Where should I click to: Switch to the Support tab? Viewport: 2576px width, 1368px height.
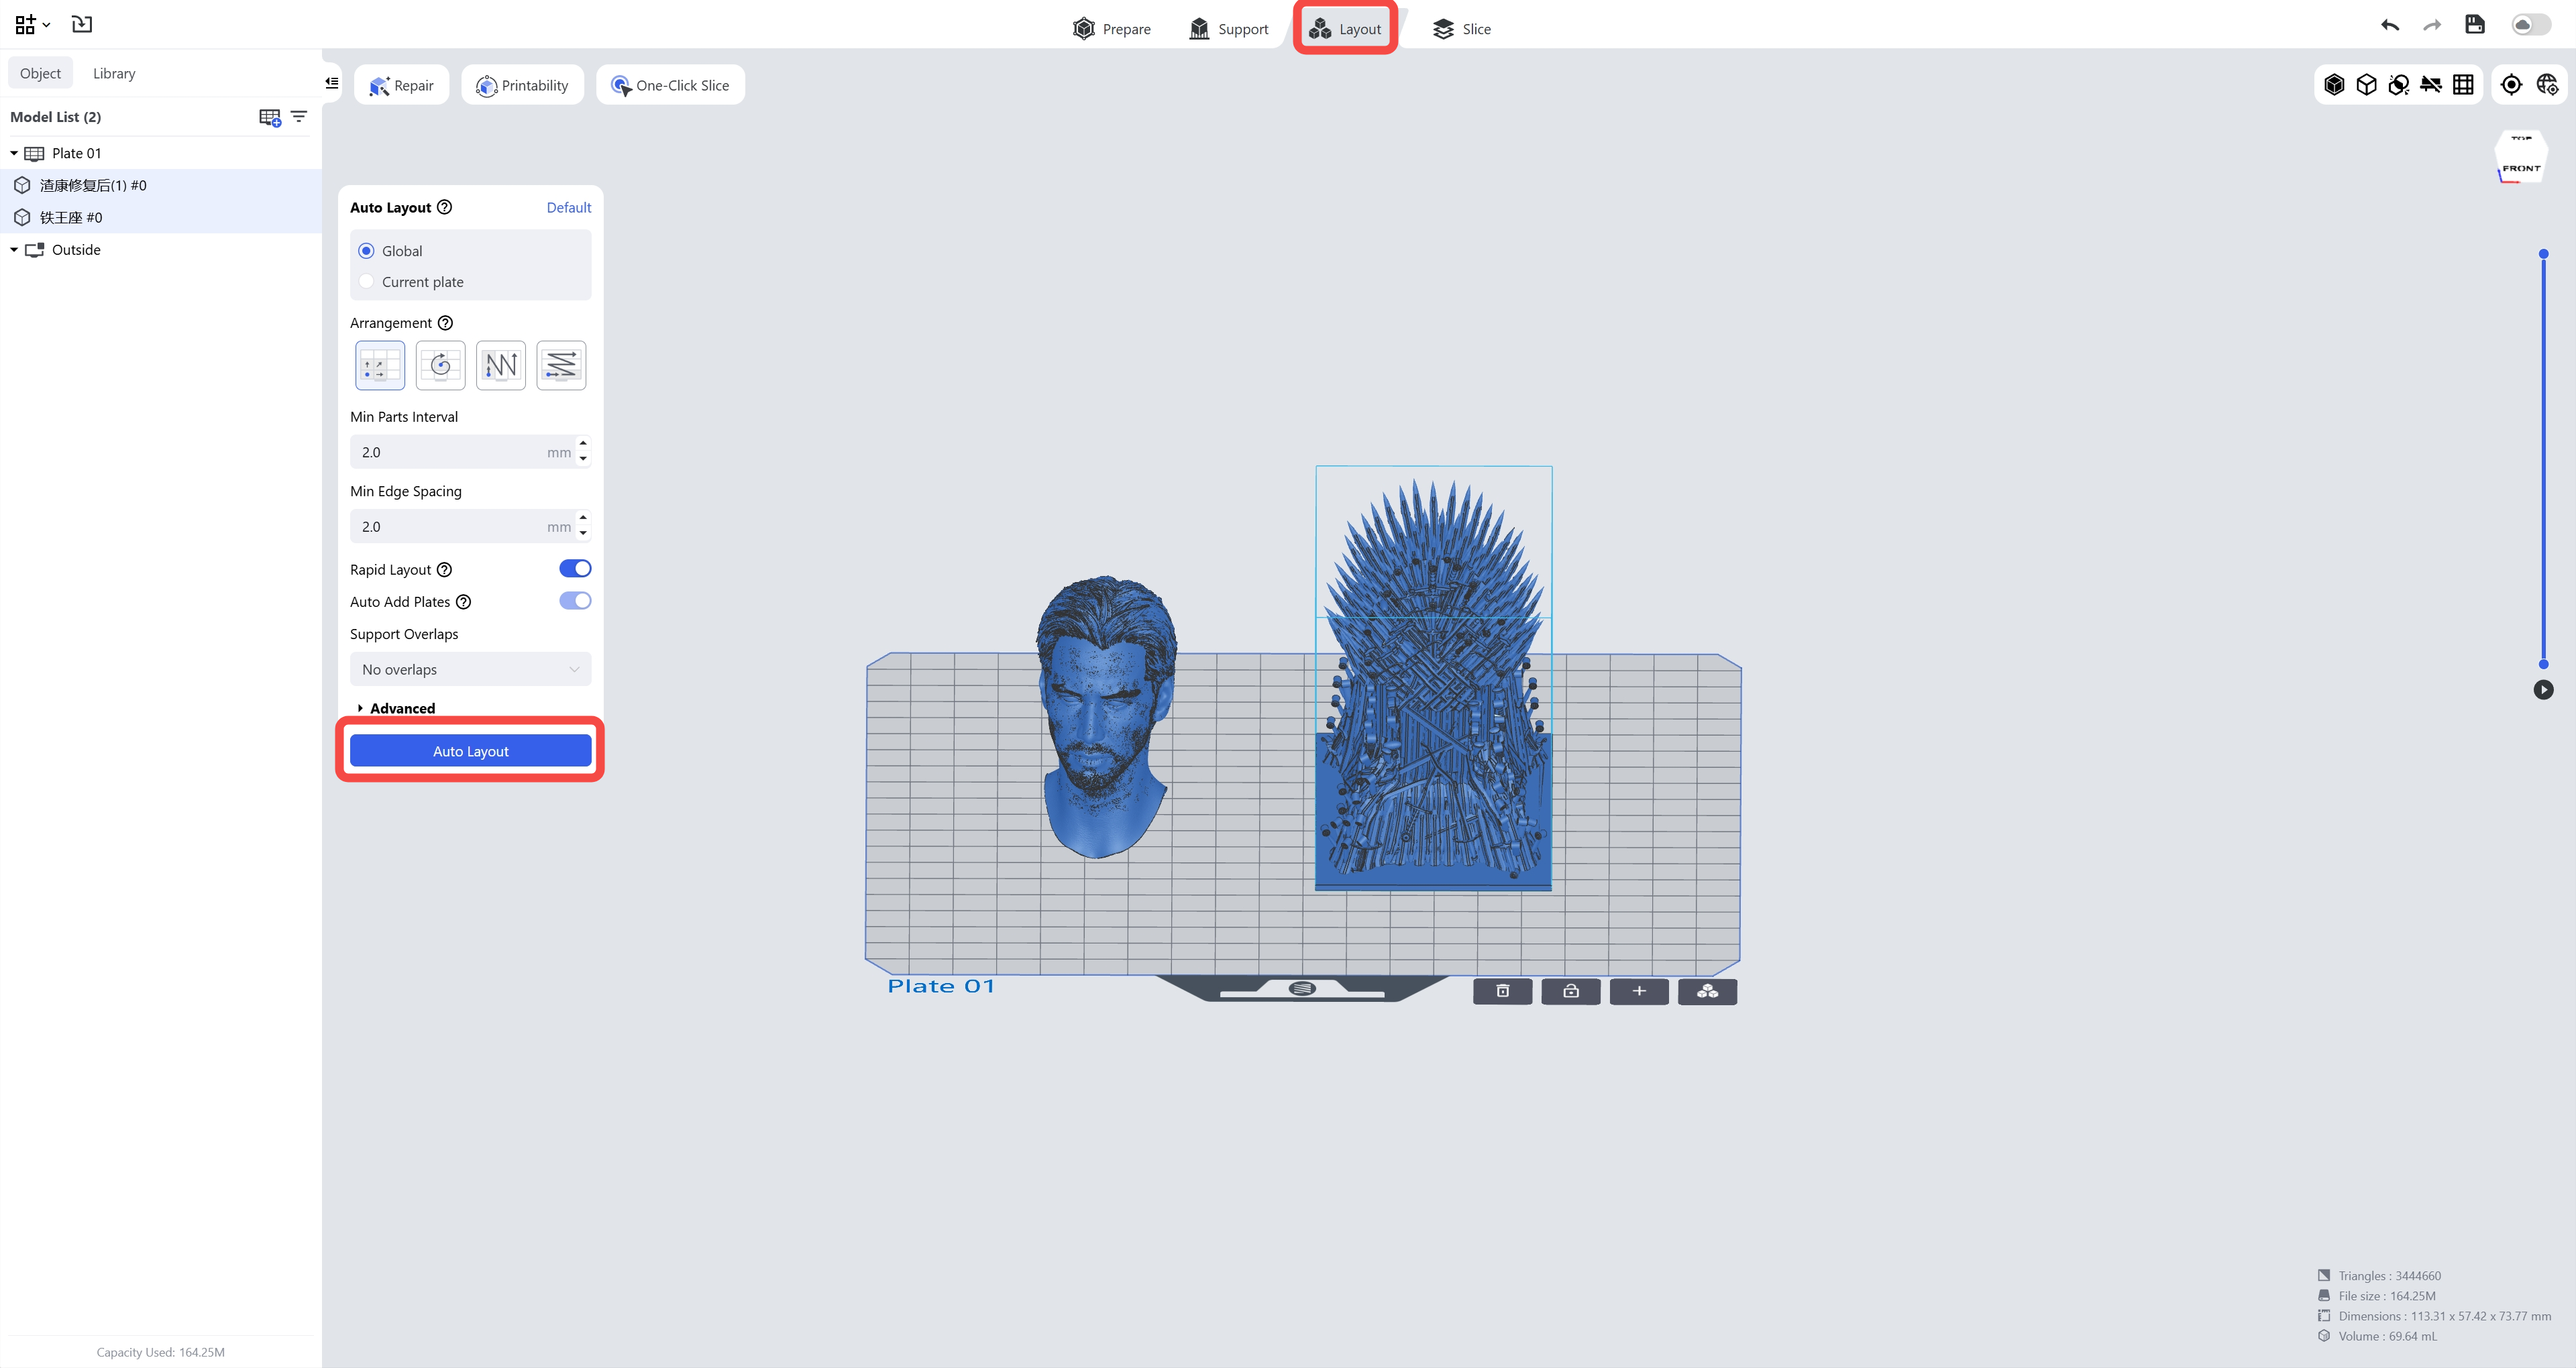1228,29
